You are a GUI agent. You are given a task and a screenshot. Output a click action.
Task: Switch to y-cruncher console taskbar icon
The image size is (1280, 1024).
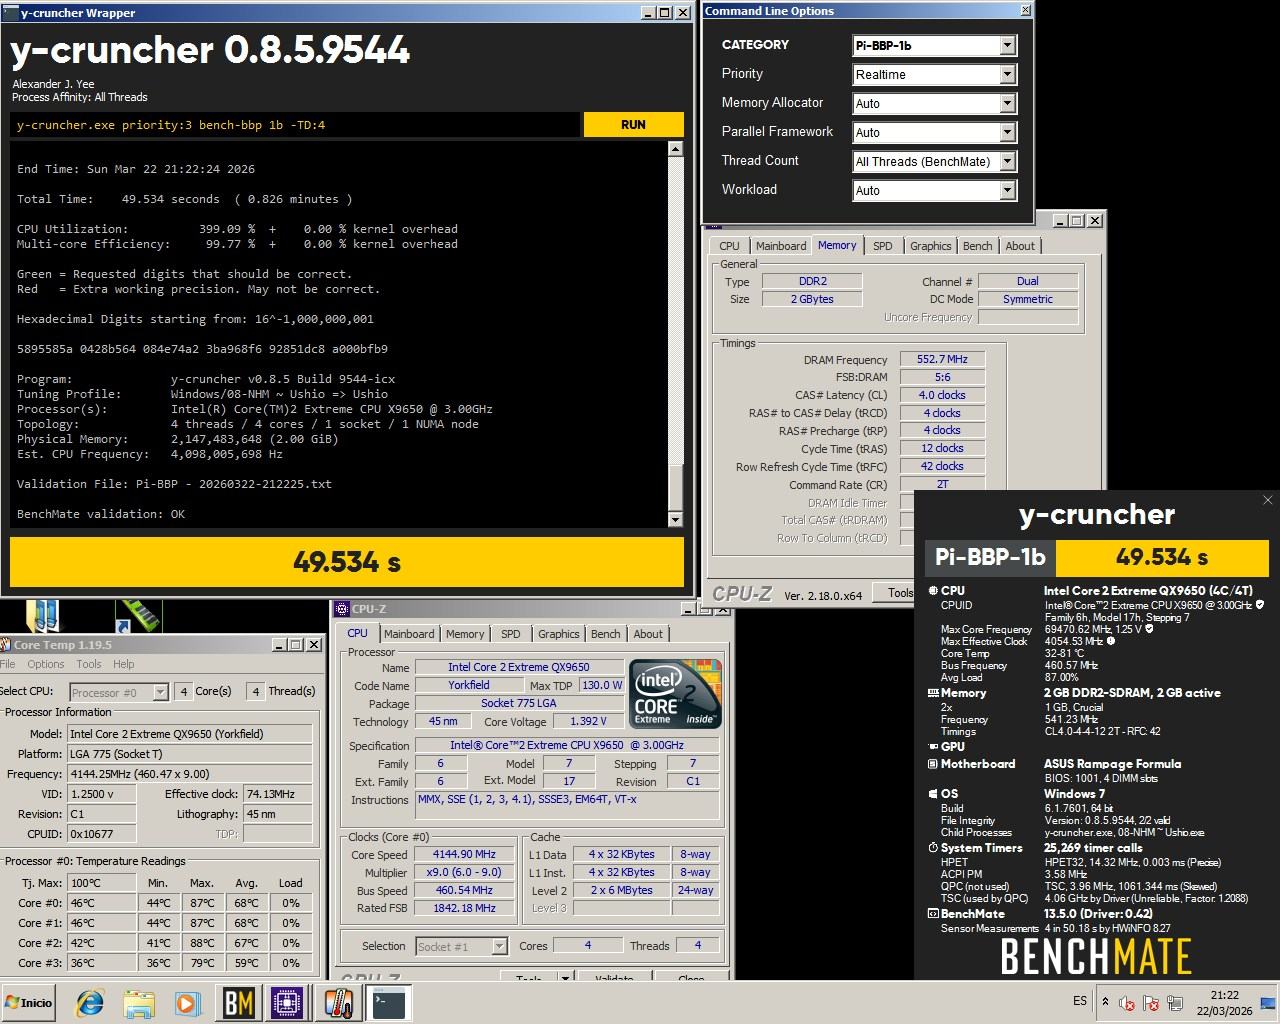[388, 1002]
